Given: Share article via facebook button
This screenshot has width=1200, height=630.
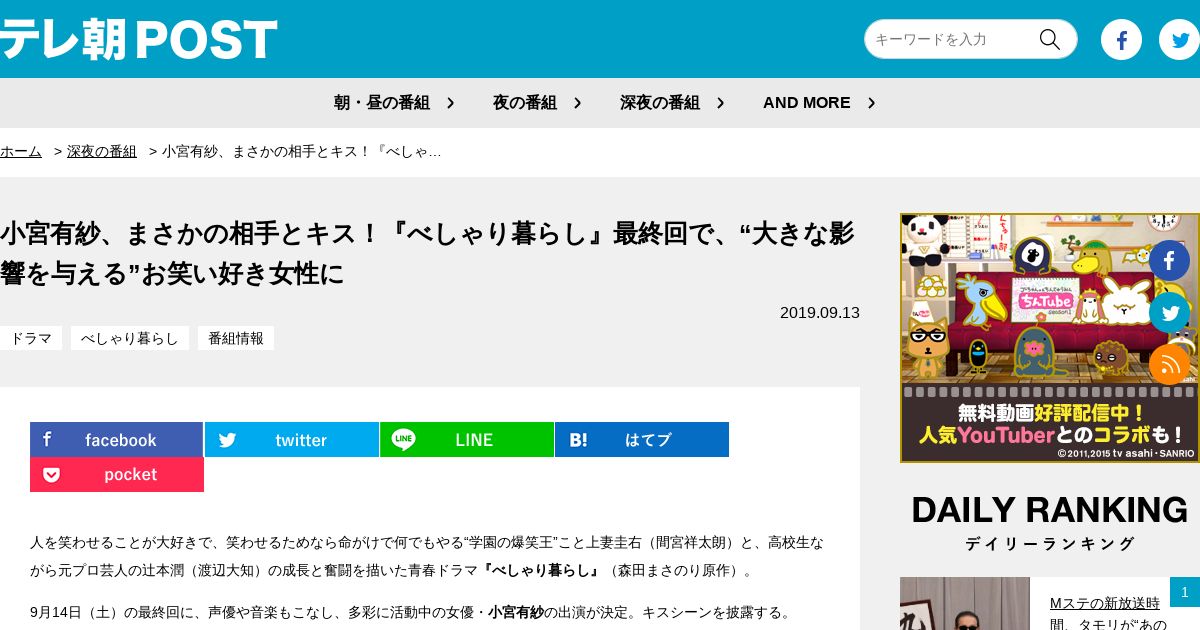Looking at the screenshot, I should click(117, 440).
